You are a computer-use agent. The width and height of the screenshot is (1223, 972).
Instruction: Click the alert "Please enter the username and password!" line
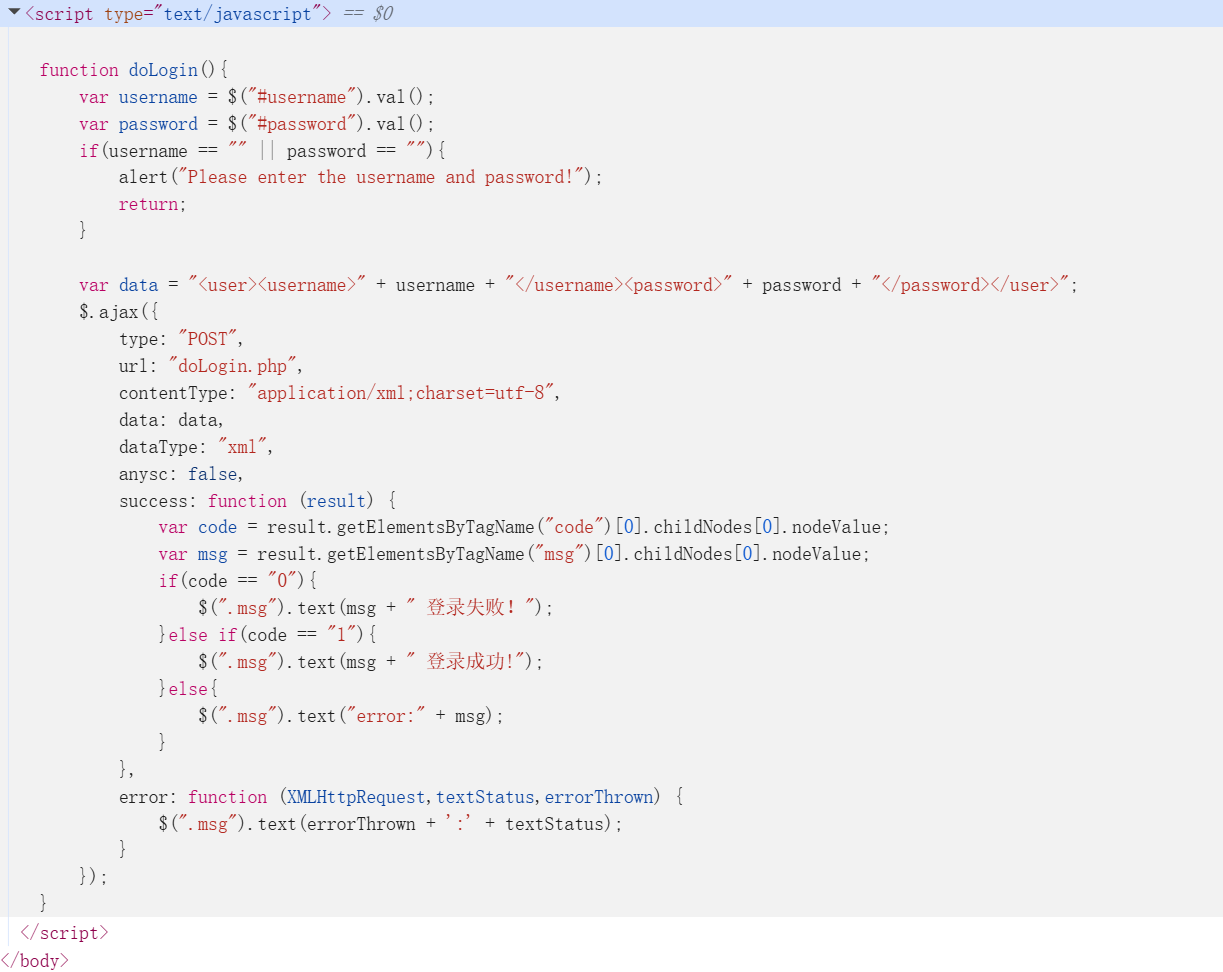tap(361, 177)
